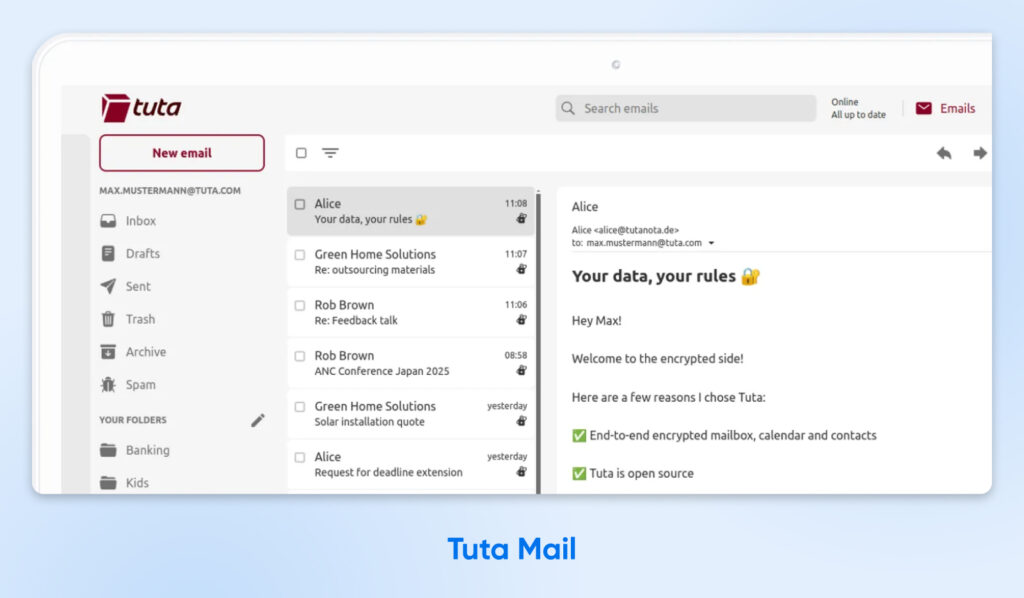1024x598 pixels.
Task: Reply using the back arrow icon
Action: (x=942, y=153)
